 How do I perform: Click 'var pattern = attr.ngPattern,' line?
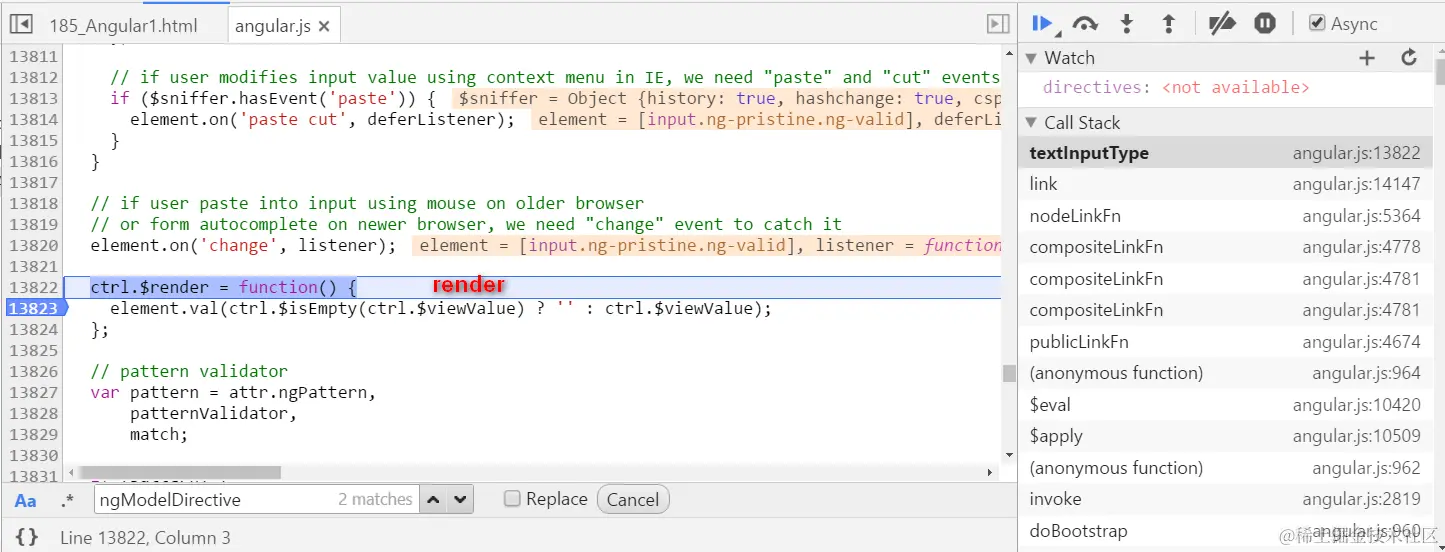pos(233,392)
